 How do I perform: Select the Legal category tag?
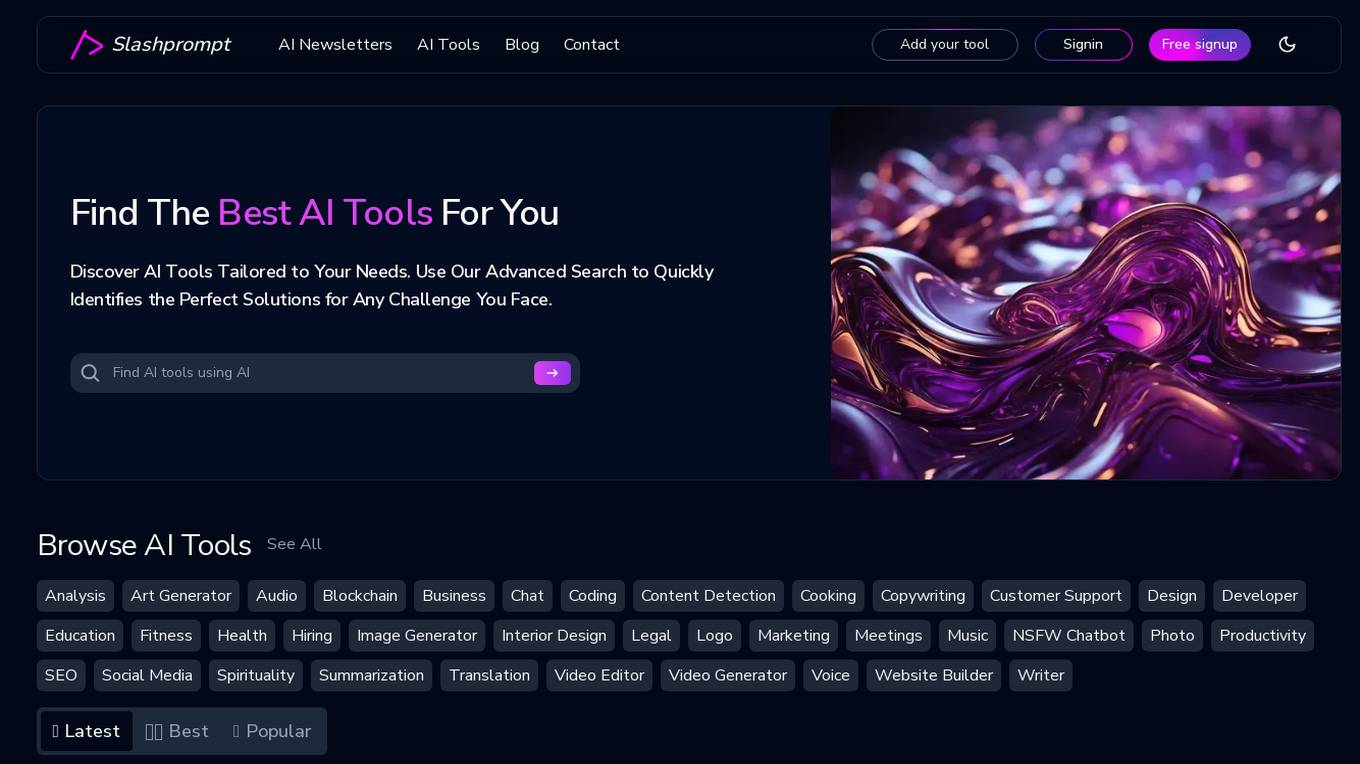click(x=651, y=636)
